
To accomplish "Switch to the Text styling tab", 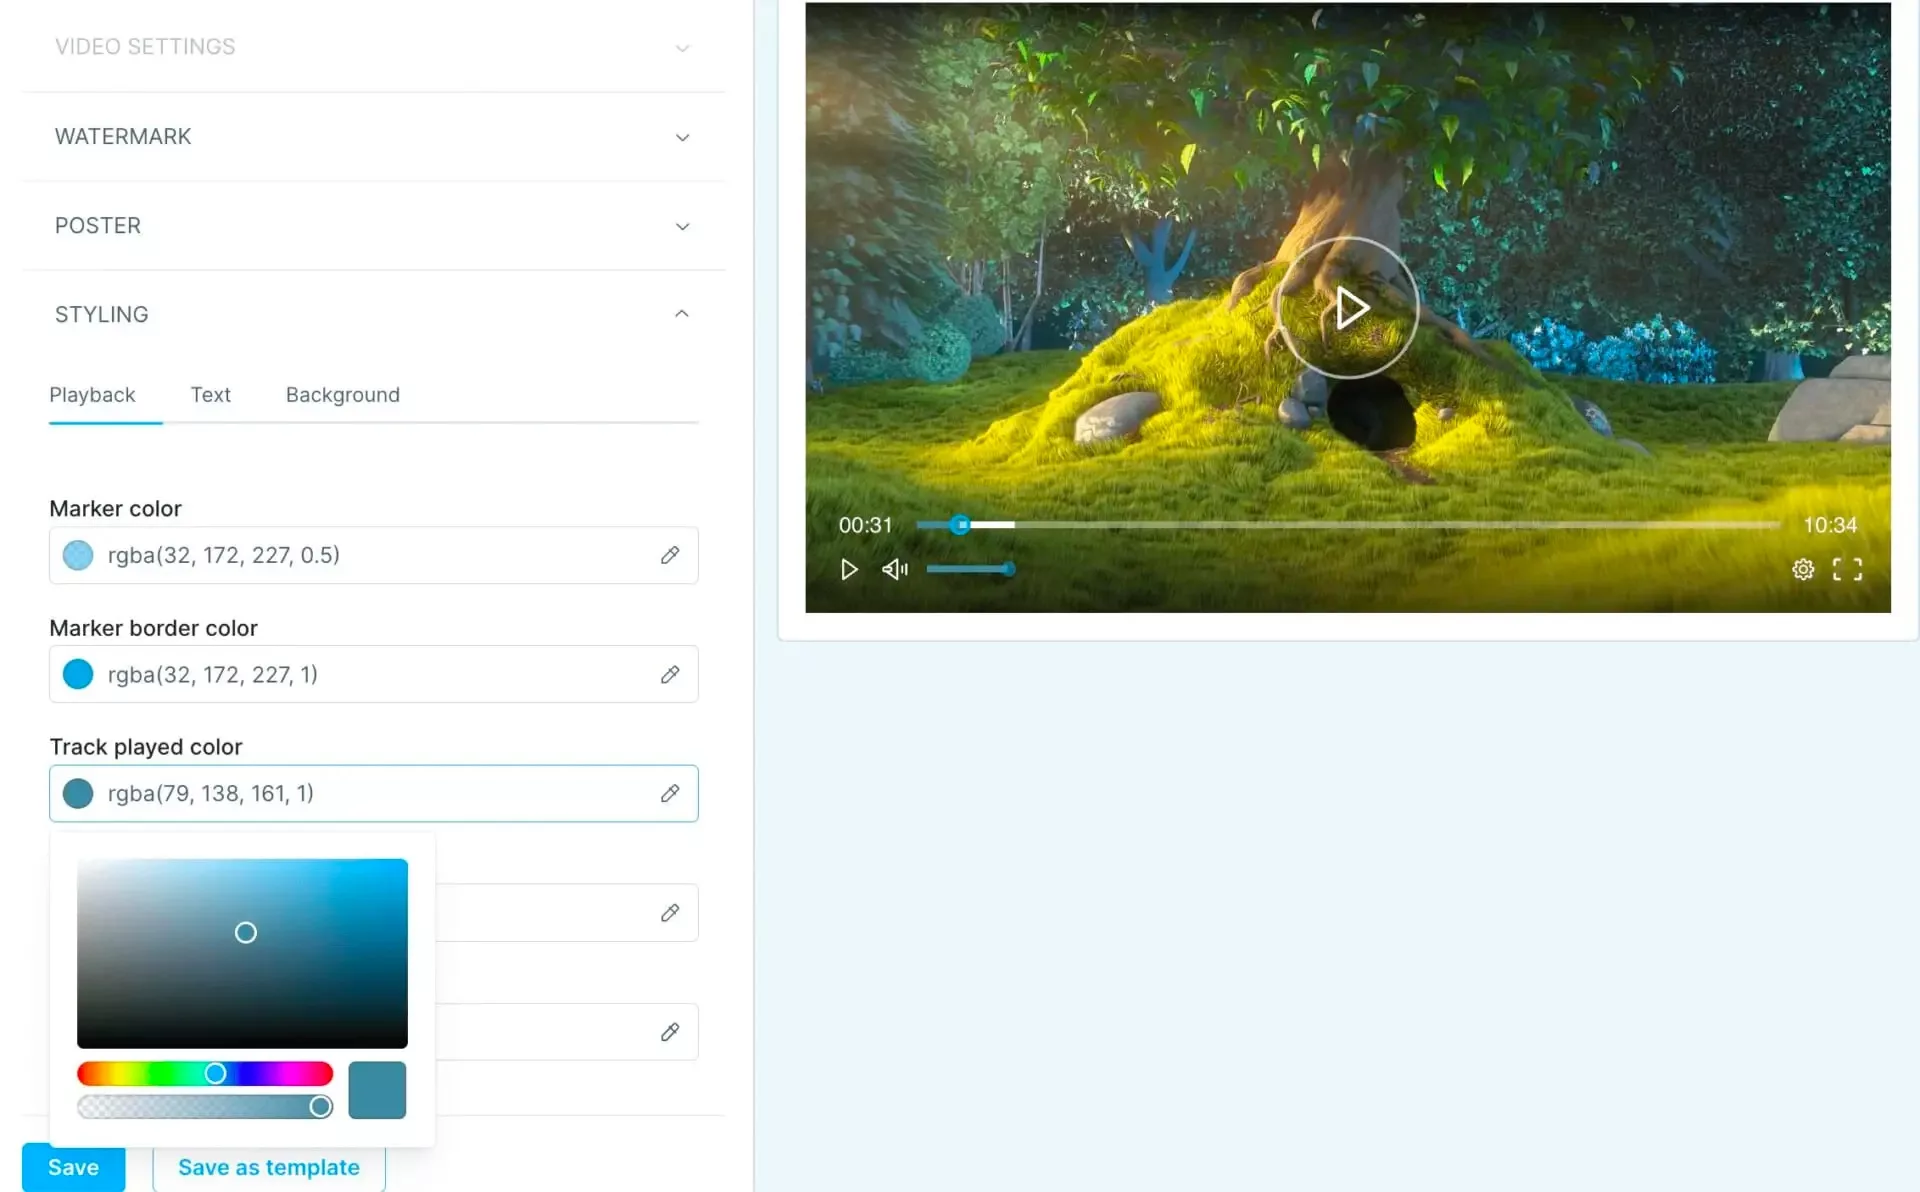I will coord(210,394).
